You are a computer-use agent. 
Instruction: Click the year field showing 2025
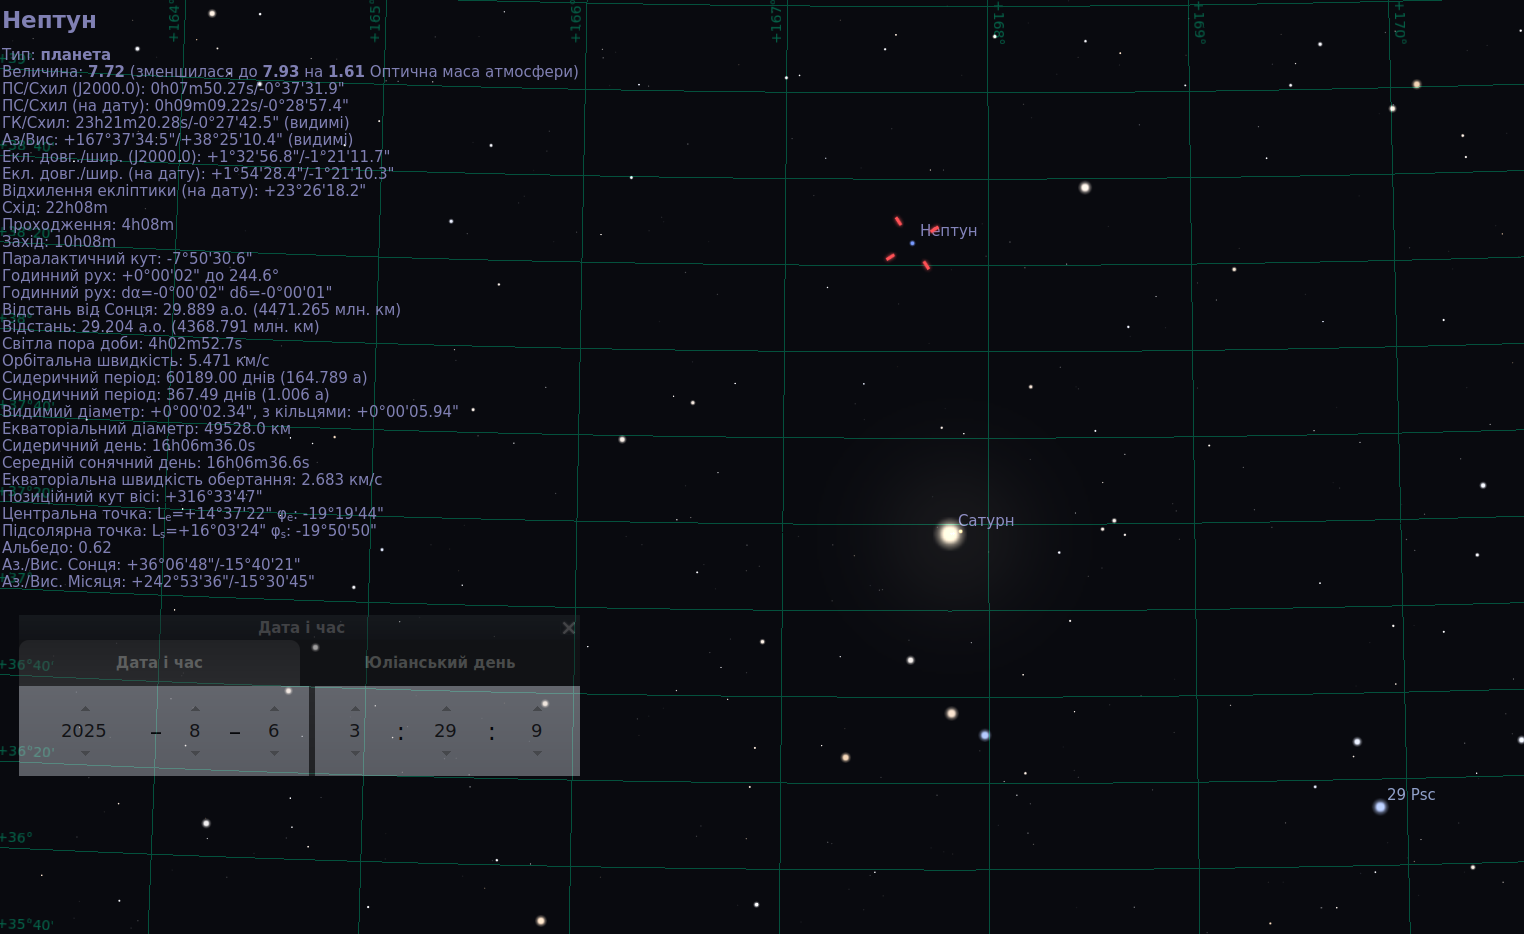coord(84,731)
